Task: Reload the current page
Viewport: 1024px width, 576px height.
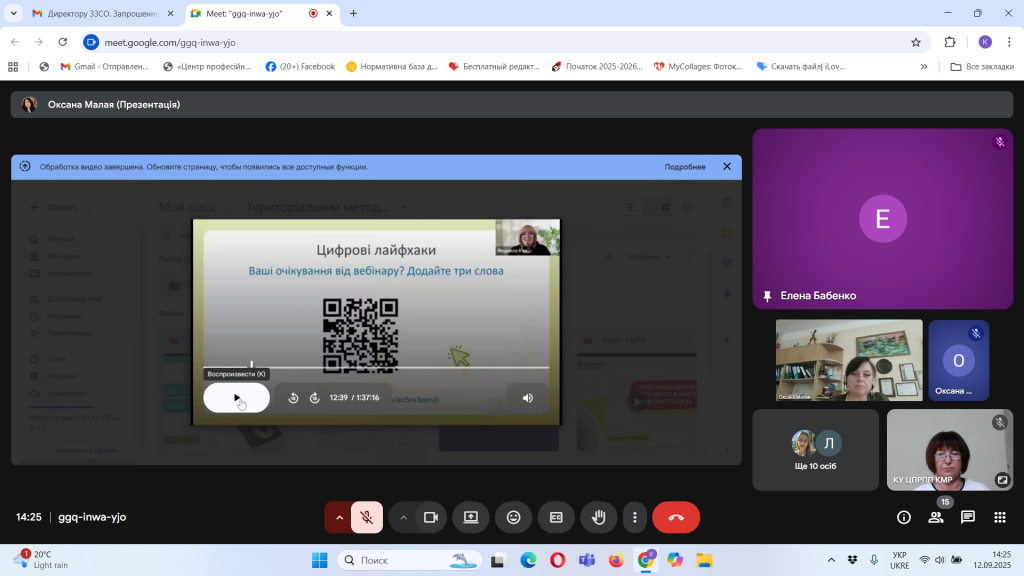Action: [x=63, y=42]
